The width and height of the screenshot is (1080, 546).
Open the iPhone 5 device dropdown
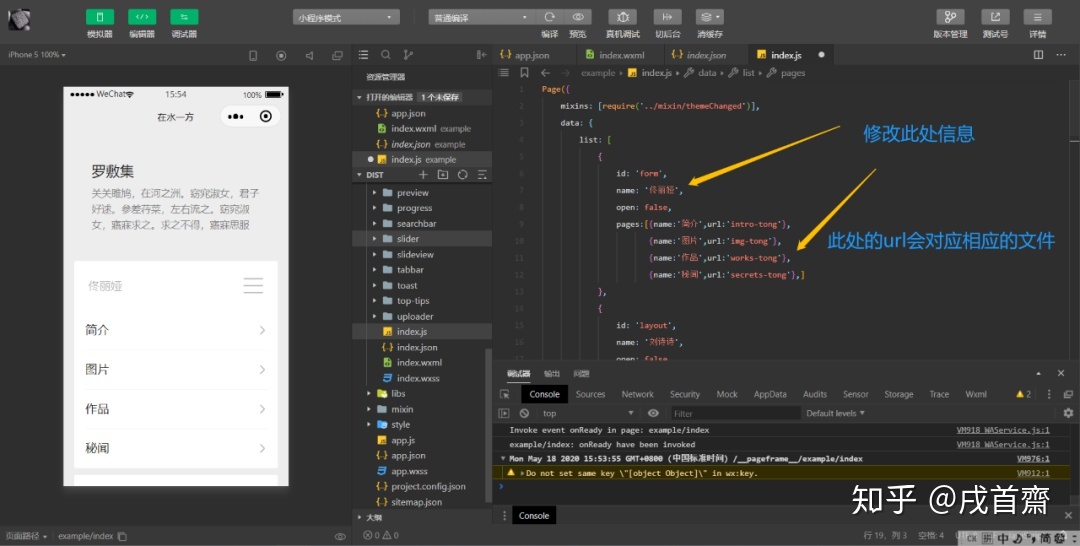(37, 55)
